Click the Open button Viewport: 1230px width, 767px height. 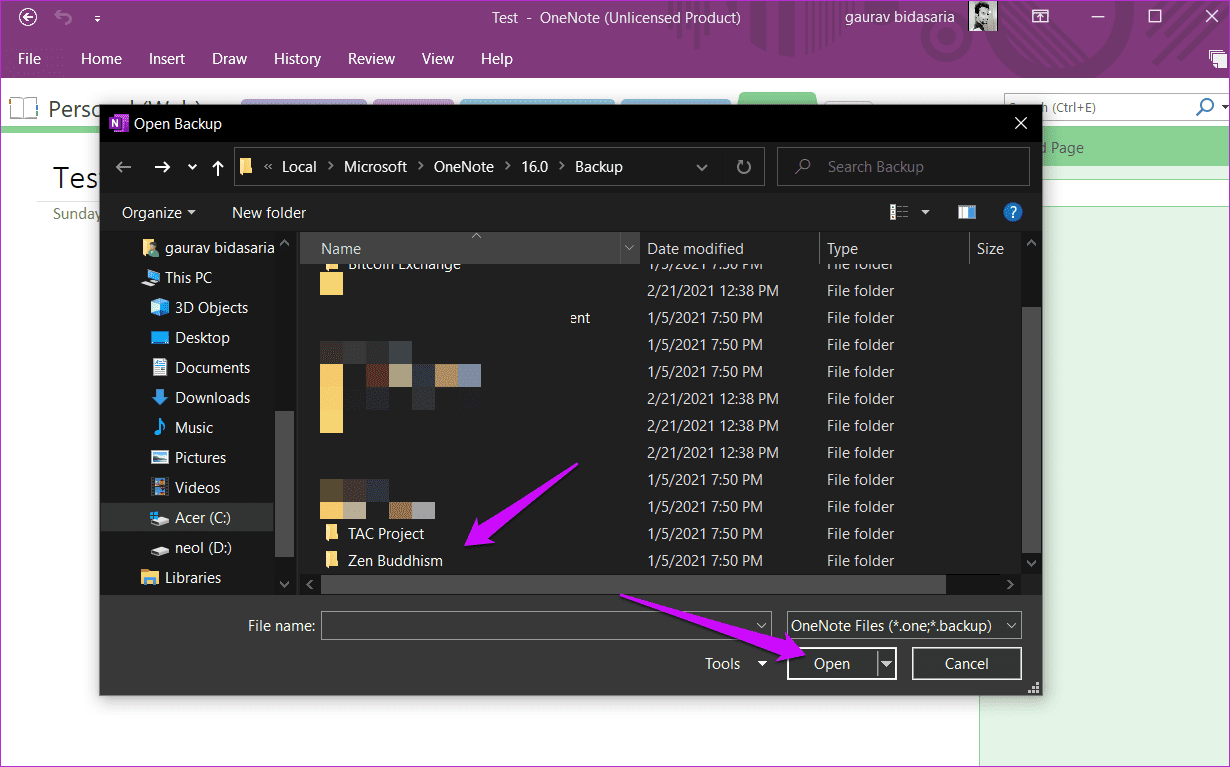tap(832, 663)
